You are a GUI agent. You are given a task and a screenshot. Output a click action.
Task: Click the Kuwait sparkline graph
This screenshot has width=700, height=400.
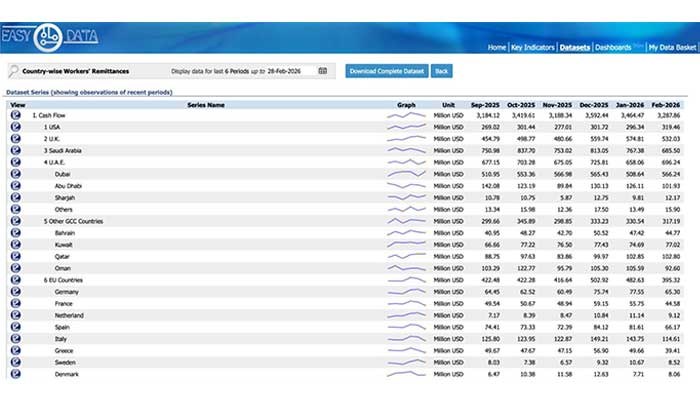coord(406,244)
